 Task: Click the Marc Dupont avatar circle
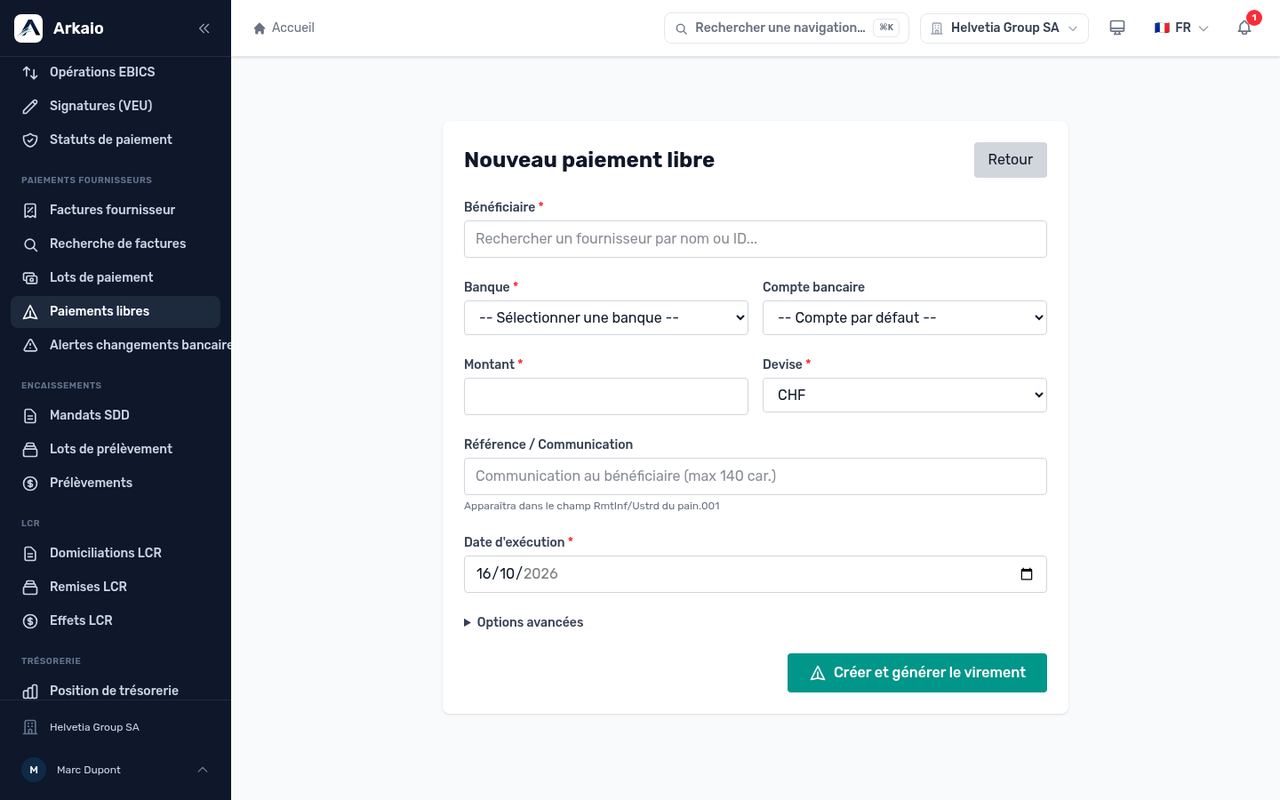tap(34, 770)
